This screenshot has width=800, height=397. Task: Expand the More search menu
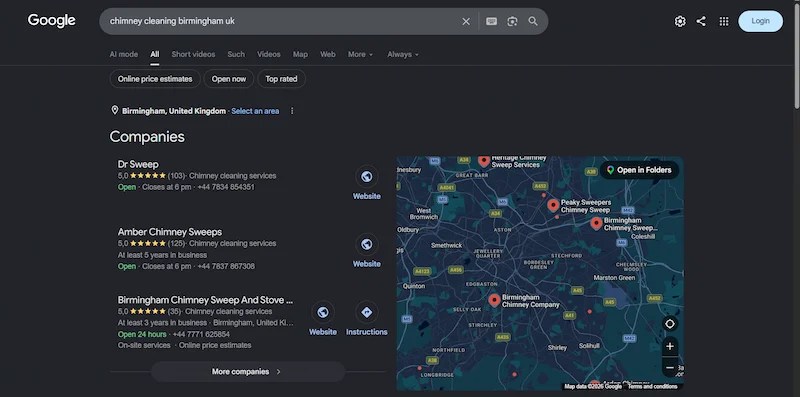point(360,54)
